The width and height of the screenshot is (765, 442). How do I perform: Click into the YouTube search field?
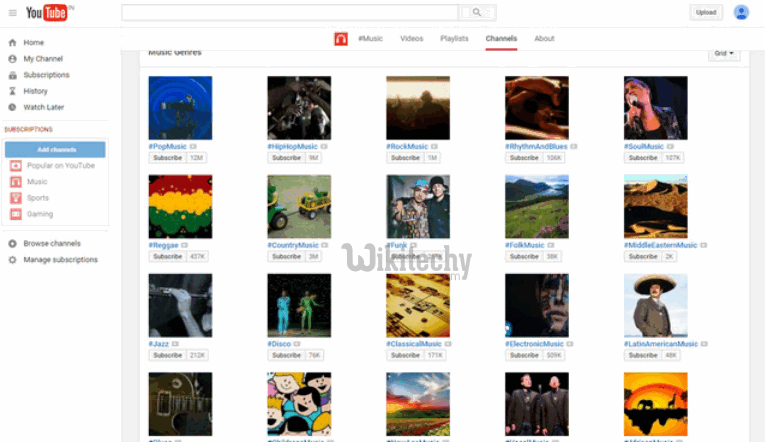coord(290,12)
